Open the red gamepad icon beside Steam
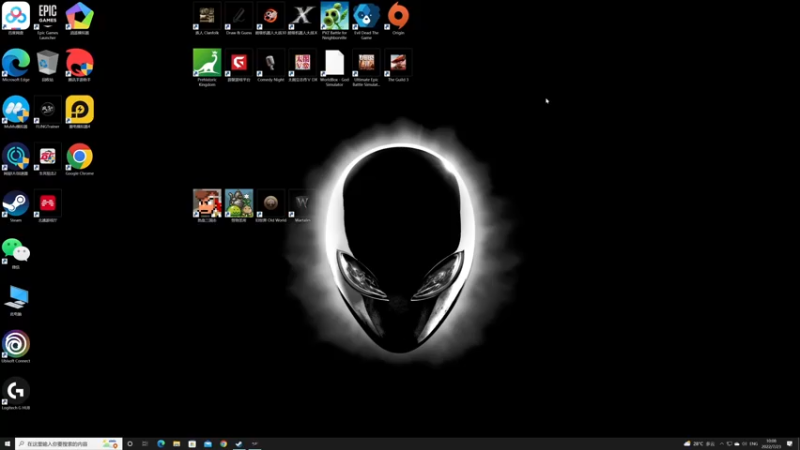This screenshot has width=800, height=450. click(x=47, y=204)
